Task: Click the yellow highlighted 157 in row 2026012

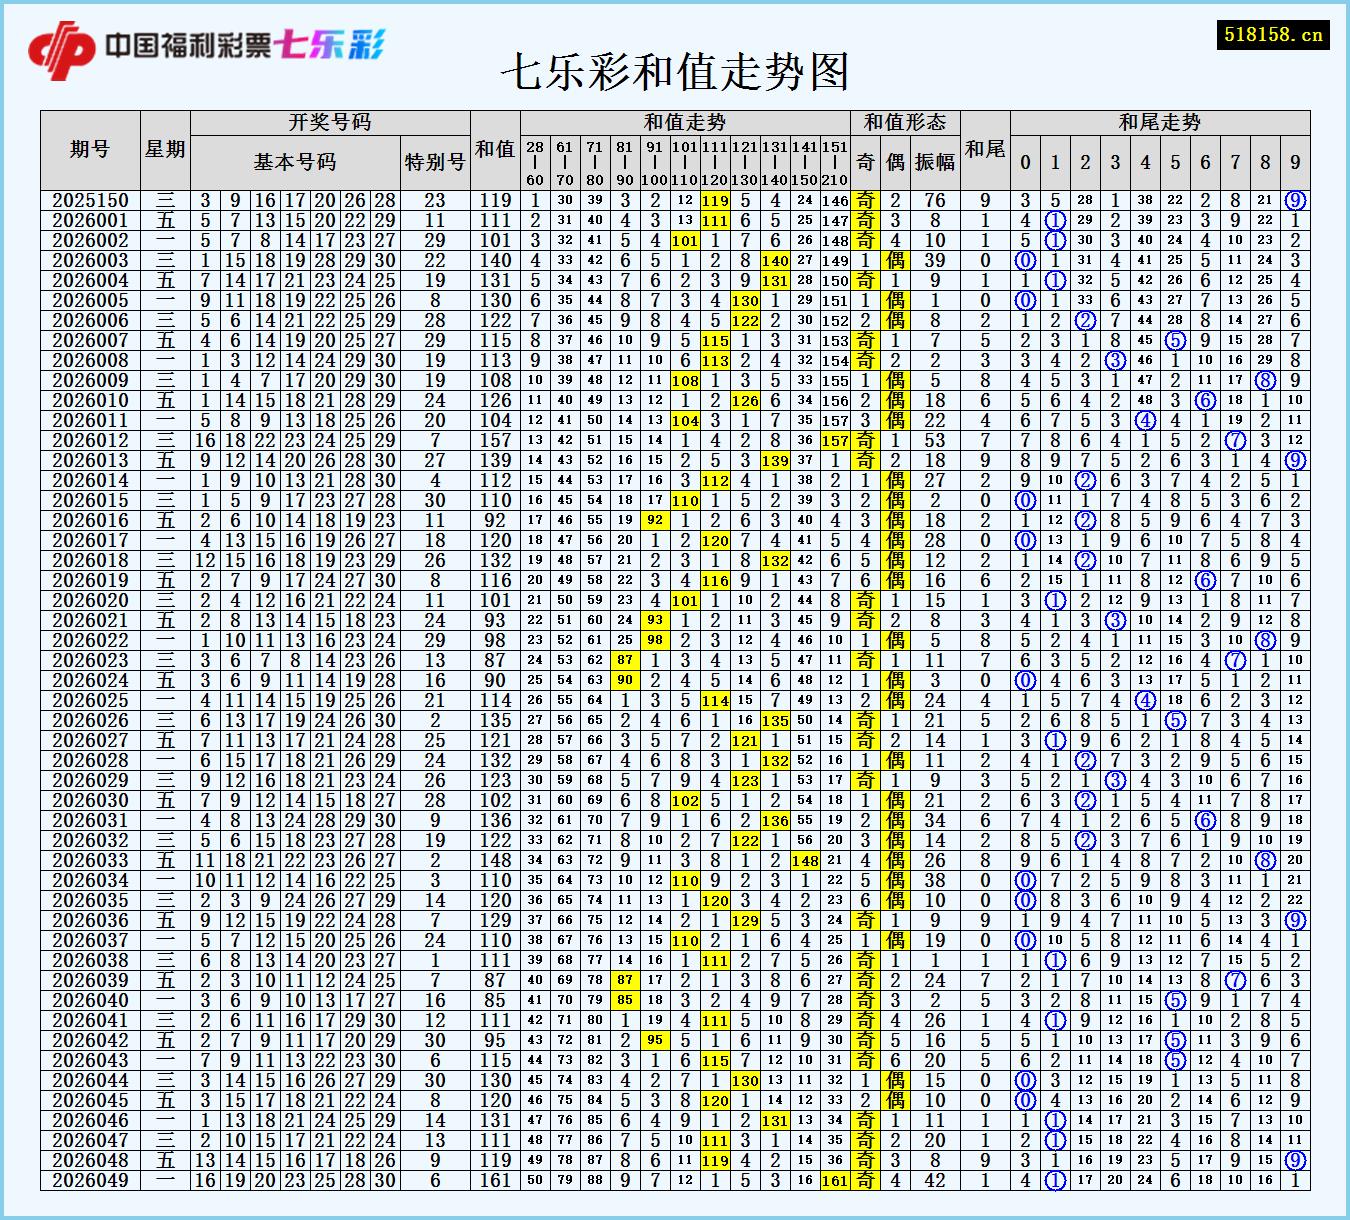Action: coord(835,441)
